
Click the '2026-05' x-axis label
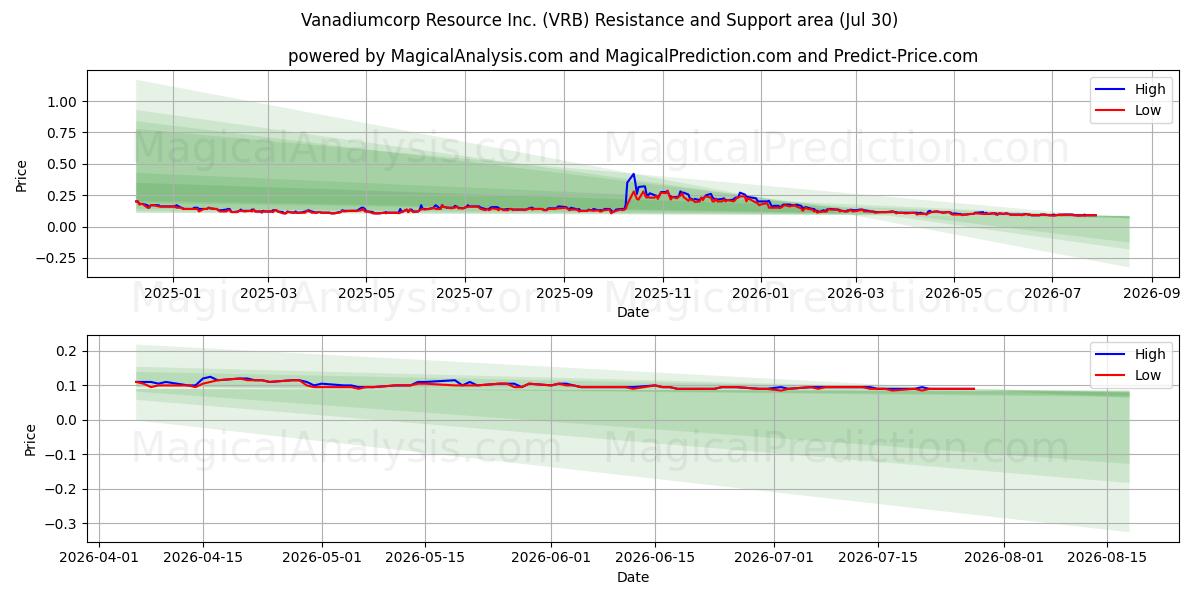tap(953, 293)
